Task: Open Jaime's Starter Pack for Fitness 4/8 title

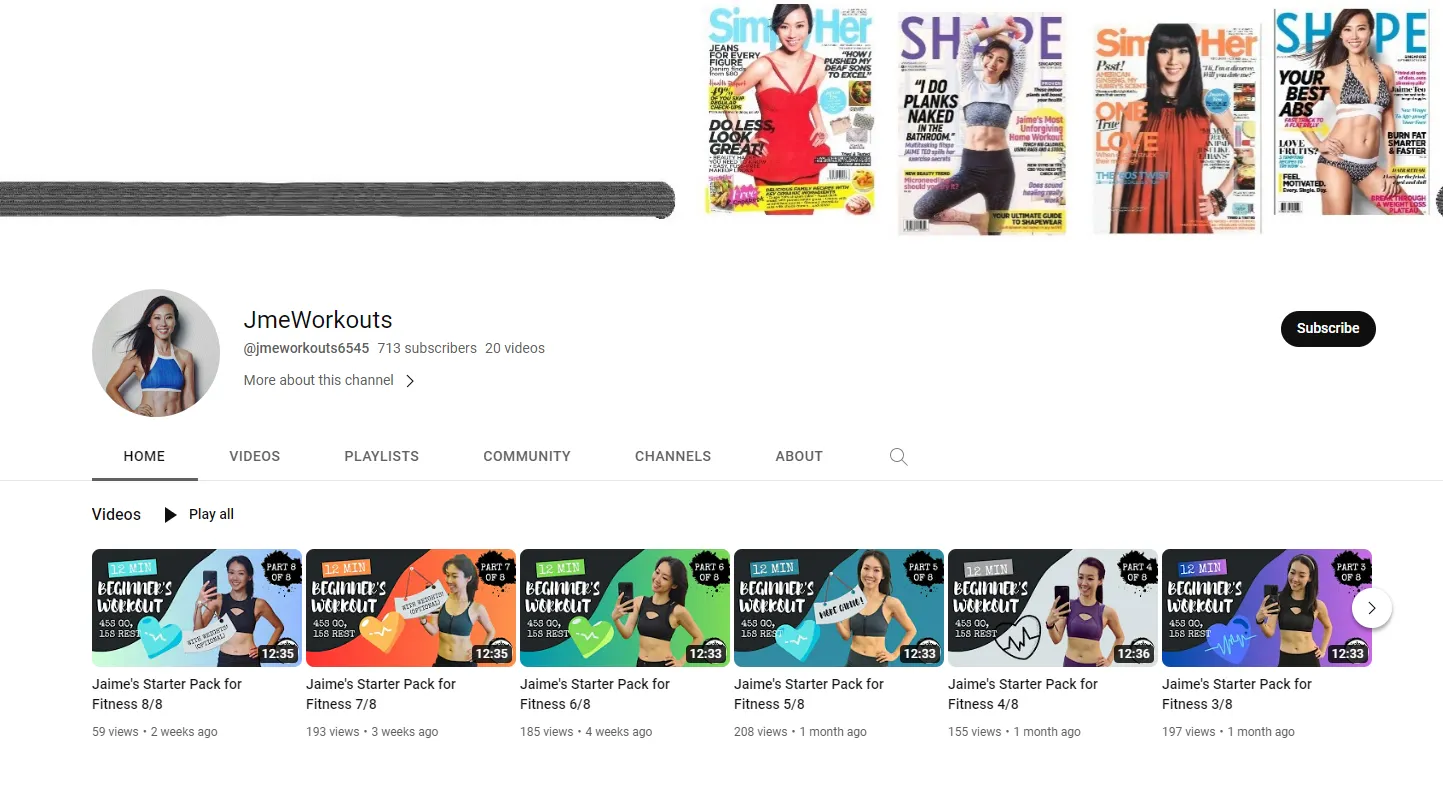Action: 1023,694
